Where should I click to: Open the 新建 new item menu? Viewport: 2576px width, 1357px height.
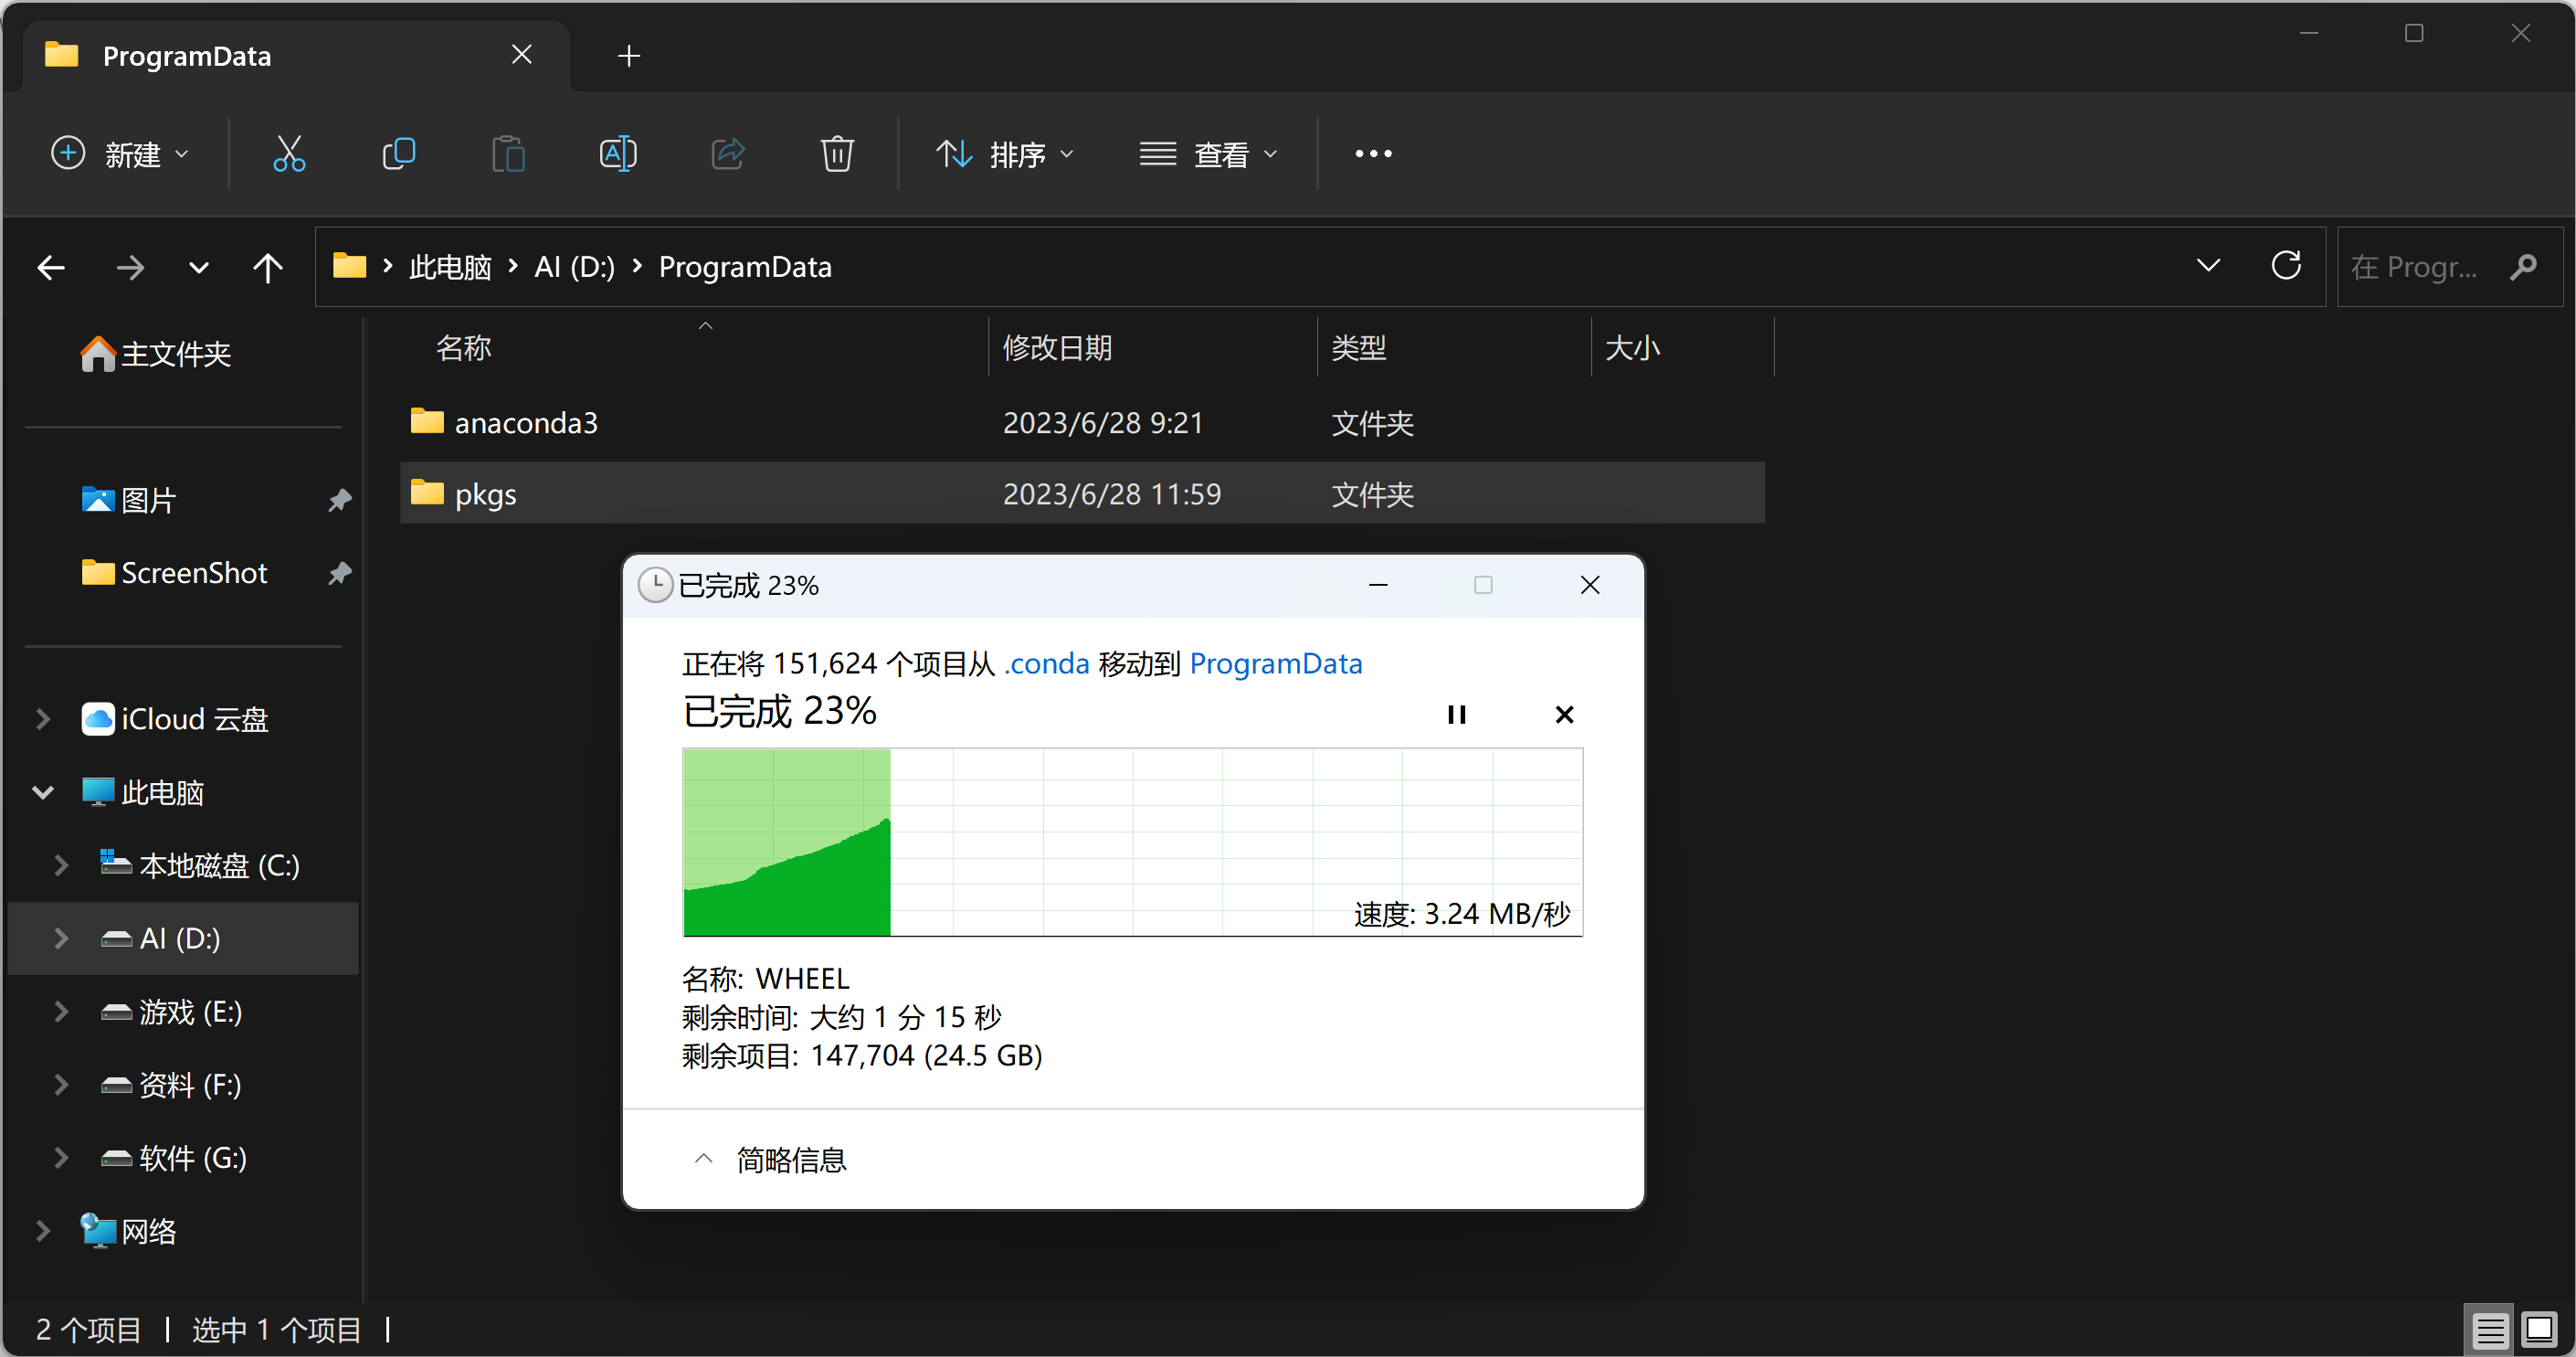pos(120,154)
